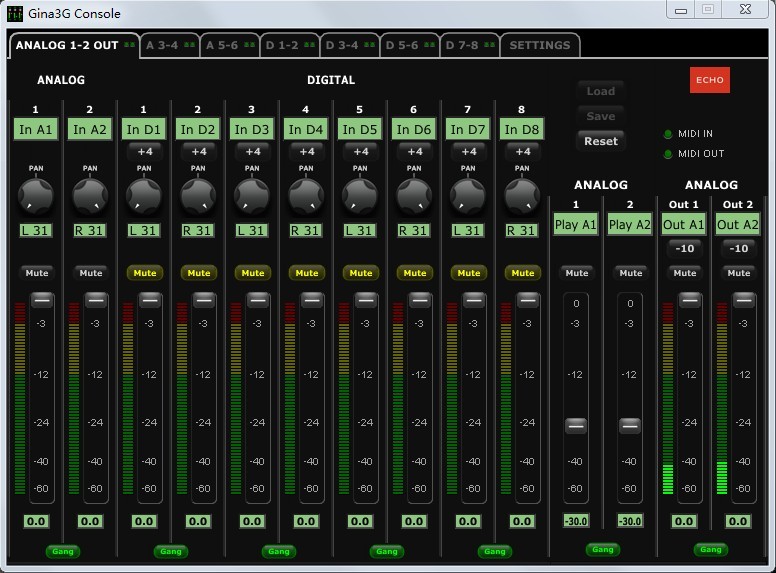Screen dimensions: 776x573
Task: Click the Reset button
Action: [601, 141]
